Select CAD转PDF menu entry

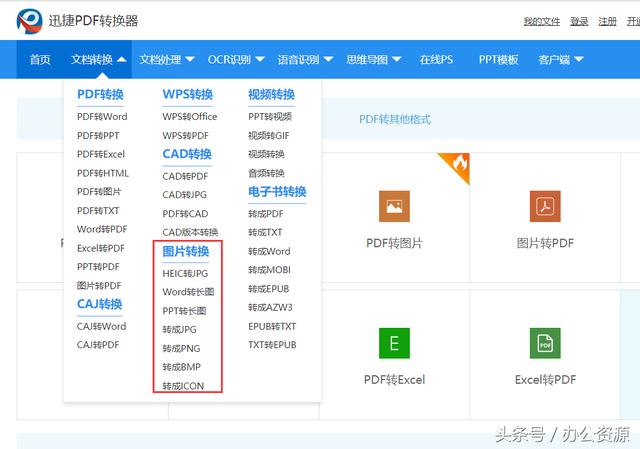185,176
